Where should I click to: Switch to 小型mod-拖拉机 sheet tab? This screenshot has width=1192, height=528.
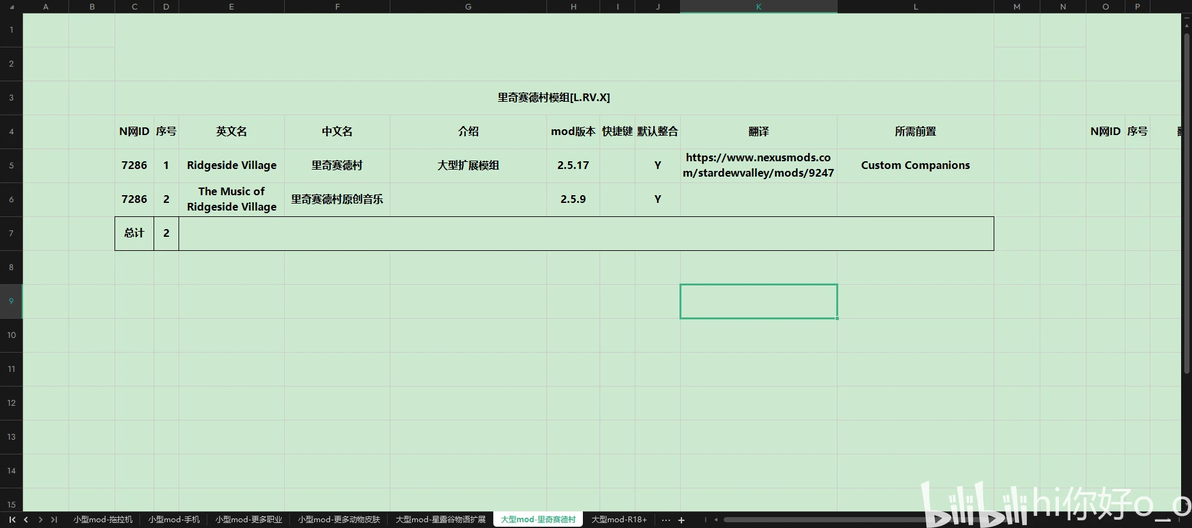tap(102, 520)
